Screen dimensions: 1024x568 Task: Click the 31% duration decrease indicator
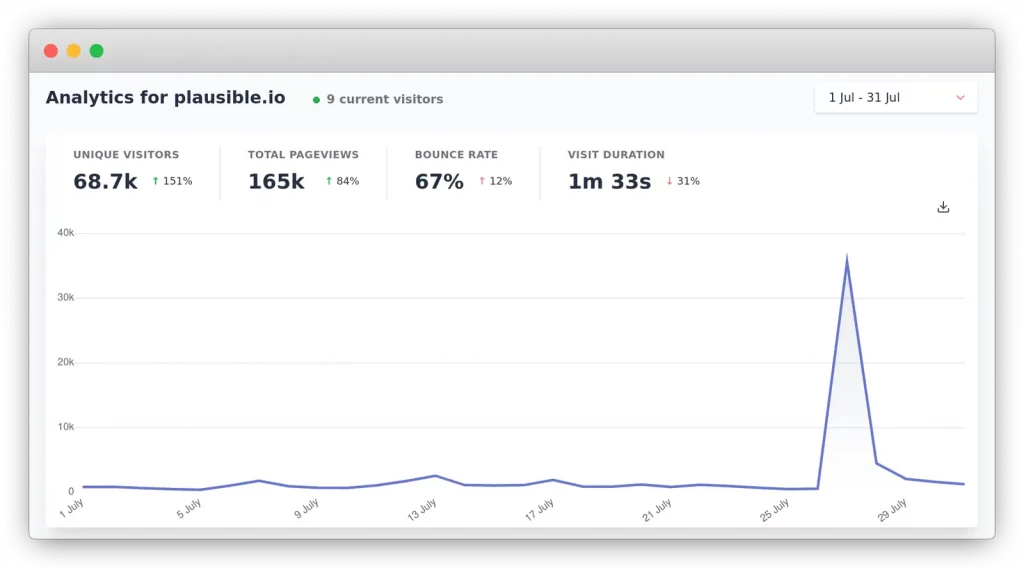pyautogui.click(x=683, y=181)
